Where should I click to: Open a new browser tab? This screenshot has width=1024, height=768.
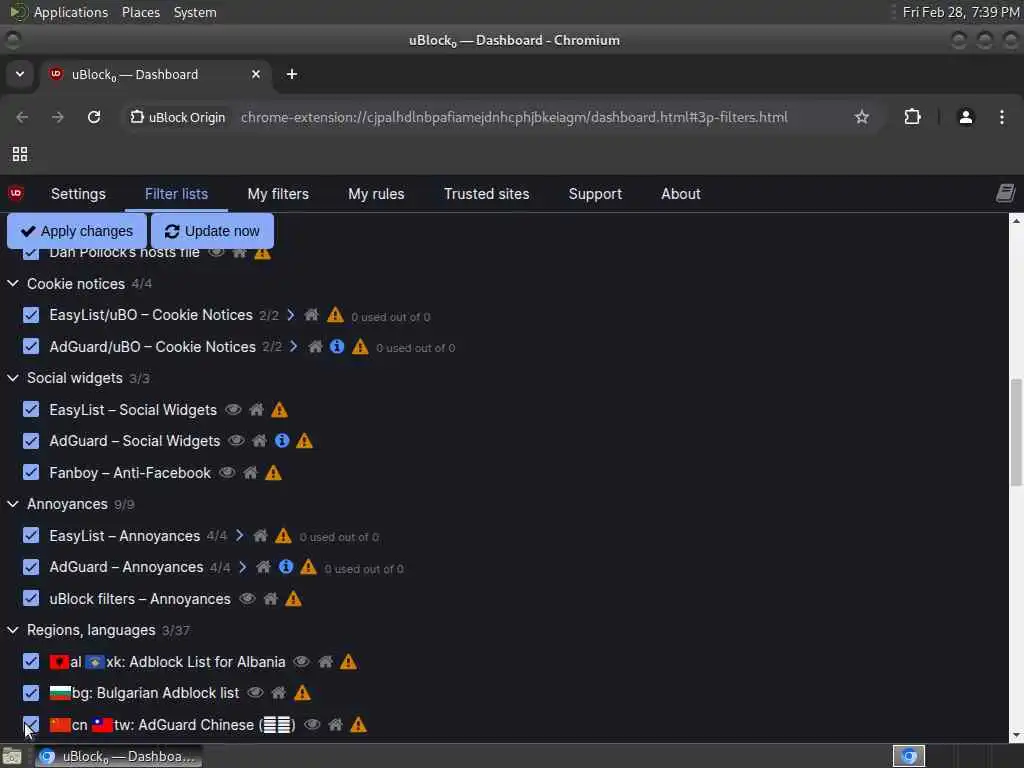[x=292, y=74]
